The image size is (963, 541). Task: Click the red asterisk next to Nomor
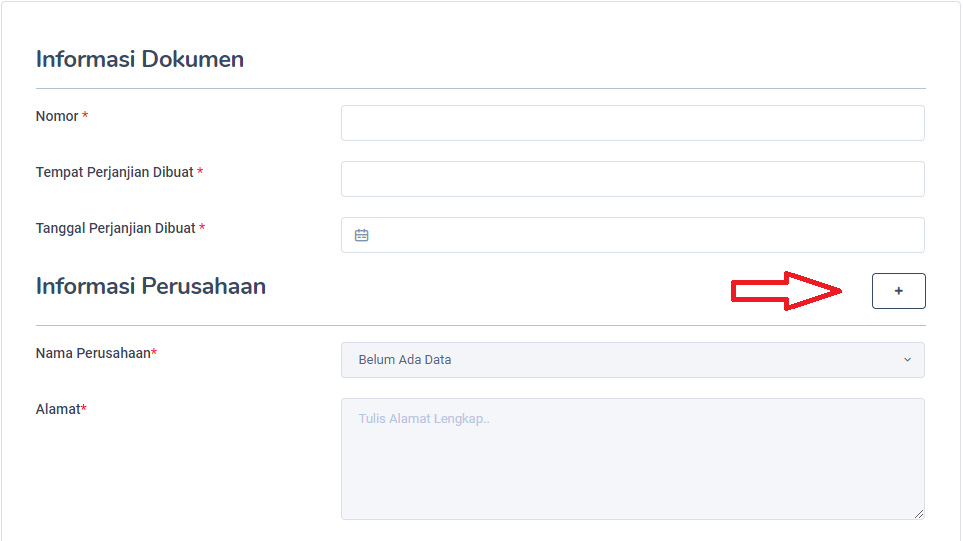point(85,117)
